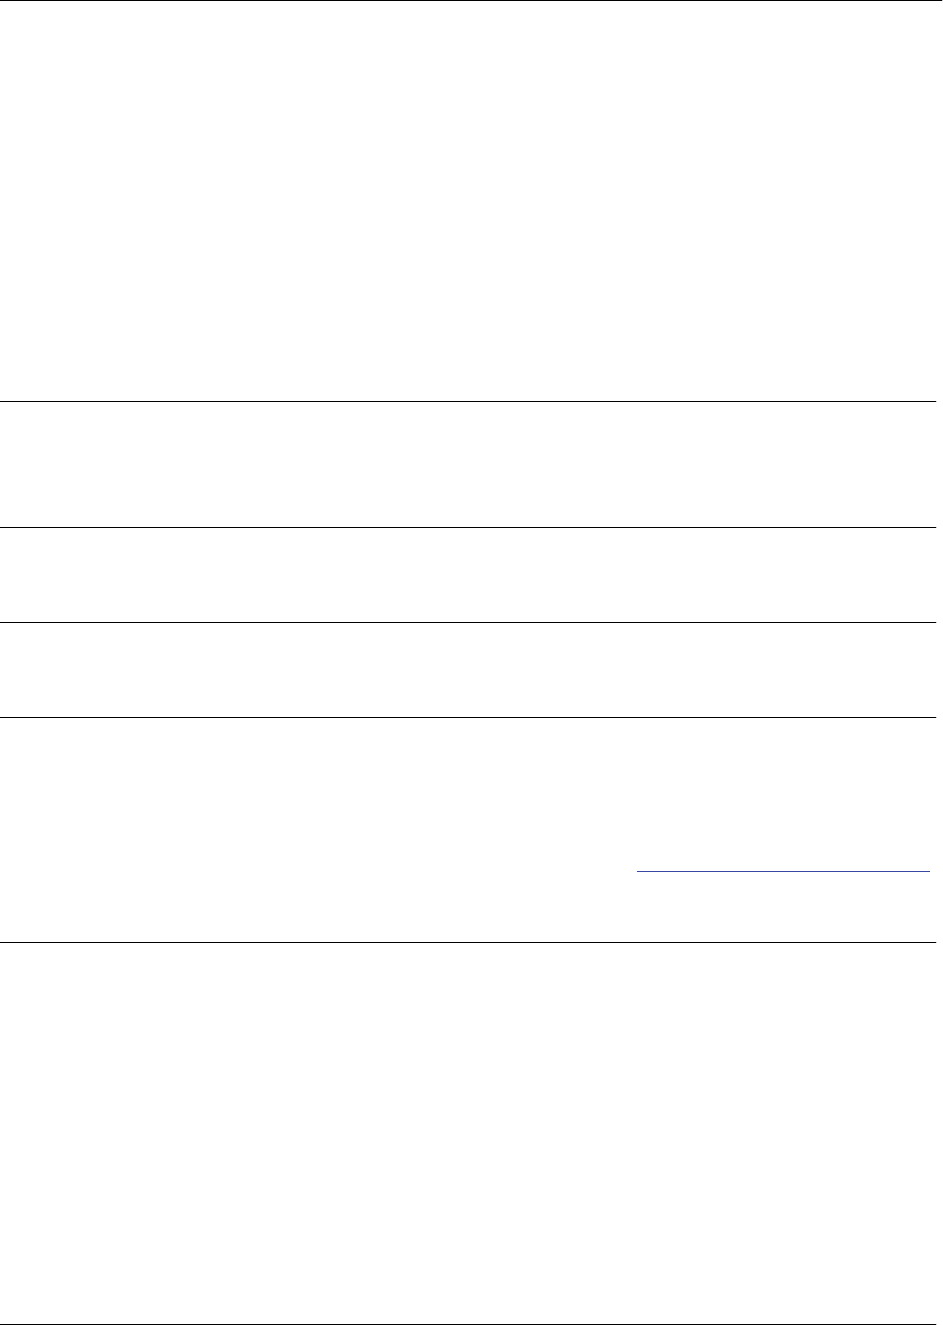Click the second horizontal divider line
This screenshot has height=1325, width=943.
click(467, 528)
